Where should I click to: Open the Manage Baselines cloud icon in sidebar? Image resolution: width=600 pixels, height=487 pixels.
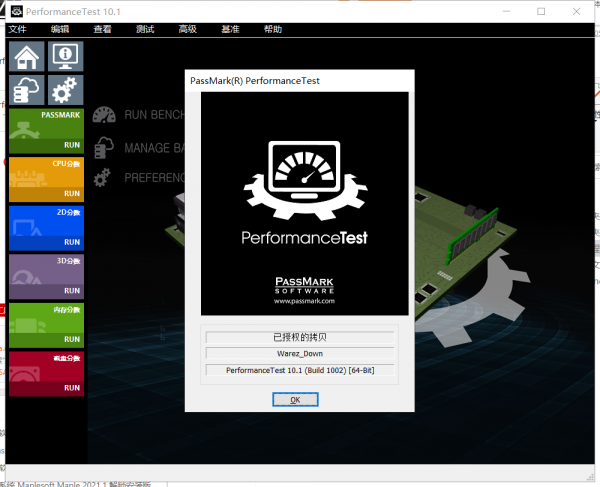[27, 90]
